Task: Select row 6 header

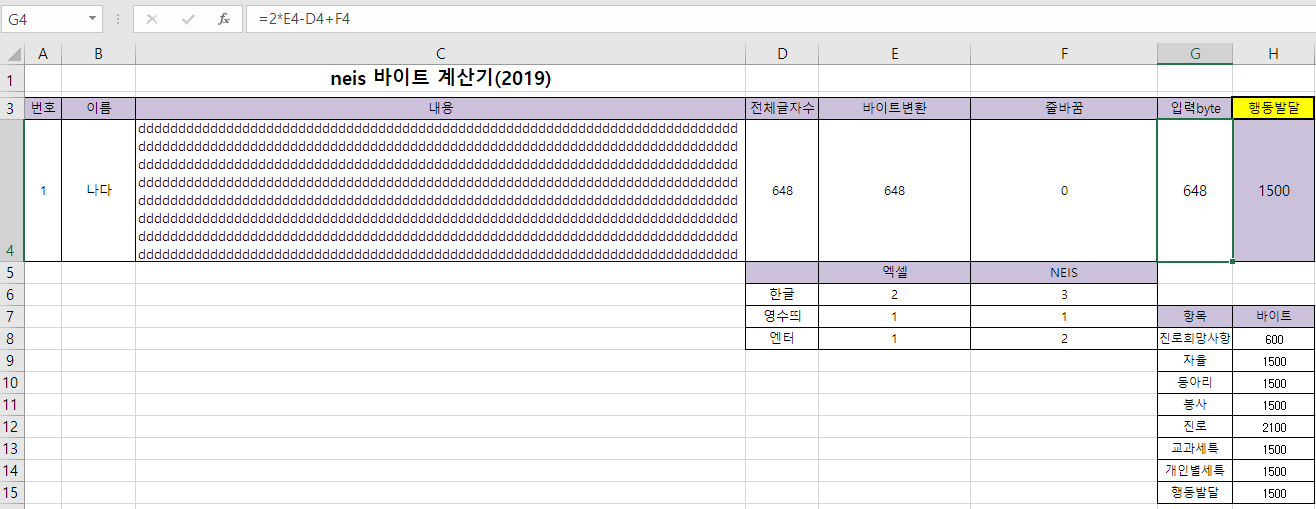Action: click(12, 295)
